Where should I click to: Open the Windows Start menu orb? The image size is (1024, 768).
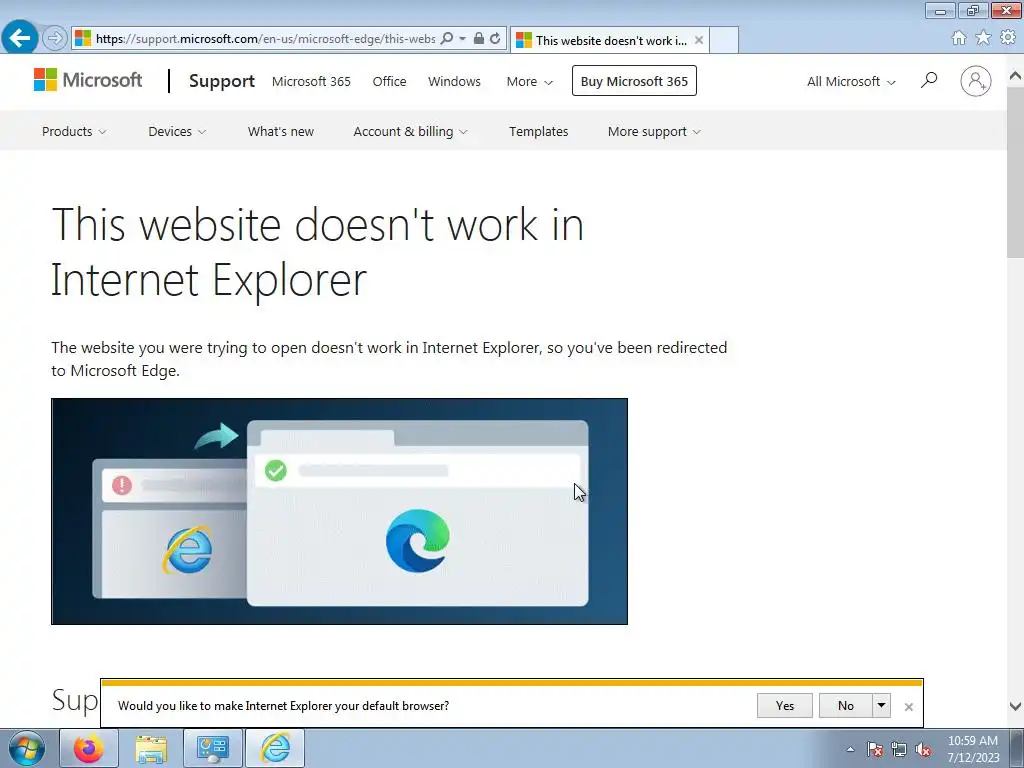tap(27, 748)
